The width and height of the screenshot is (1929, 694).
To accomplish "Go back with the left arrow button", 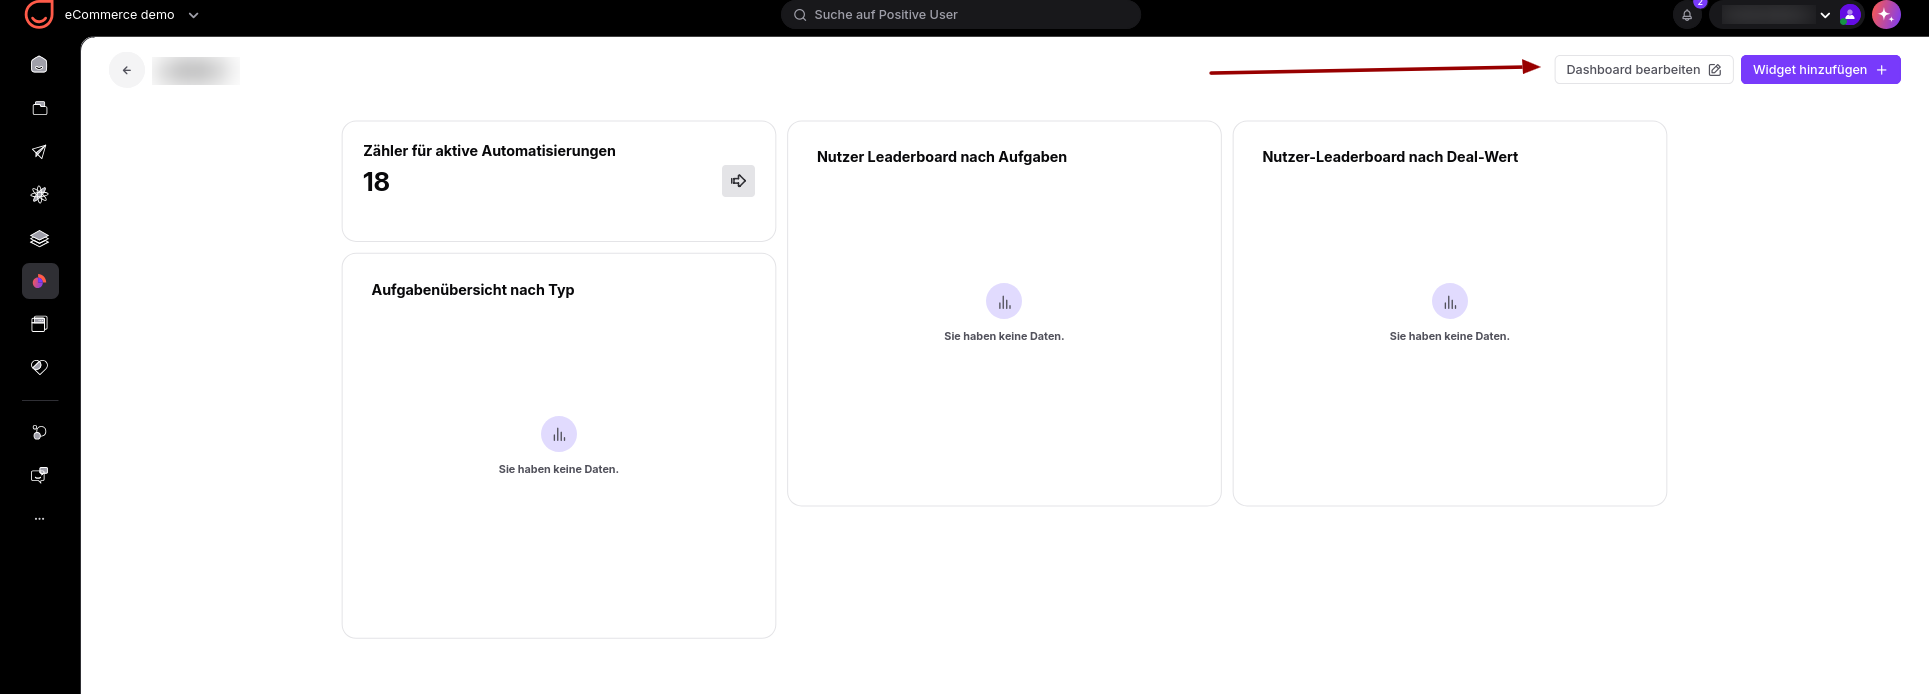I will coord(127,70).
